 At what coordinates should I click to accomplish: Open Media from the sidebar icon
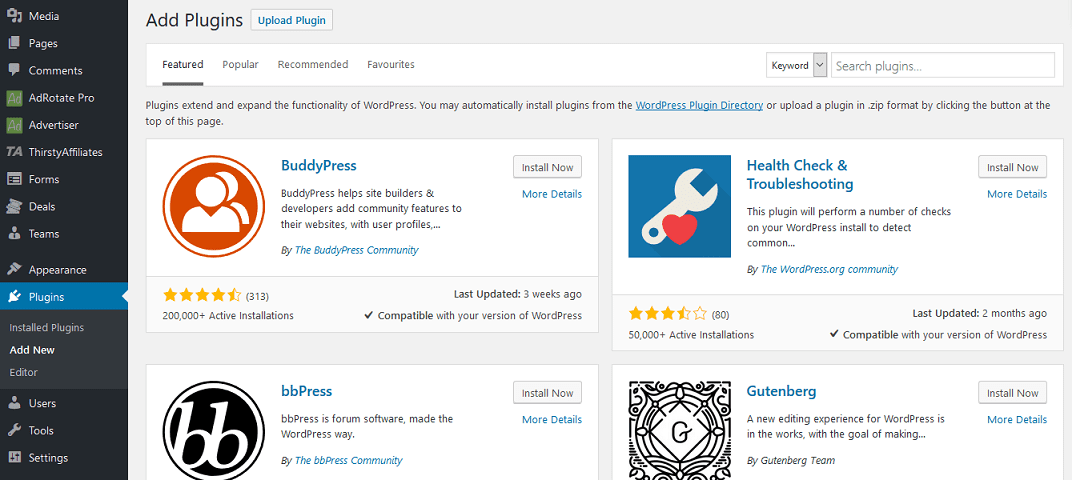tap(15, 16)
